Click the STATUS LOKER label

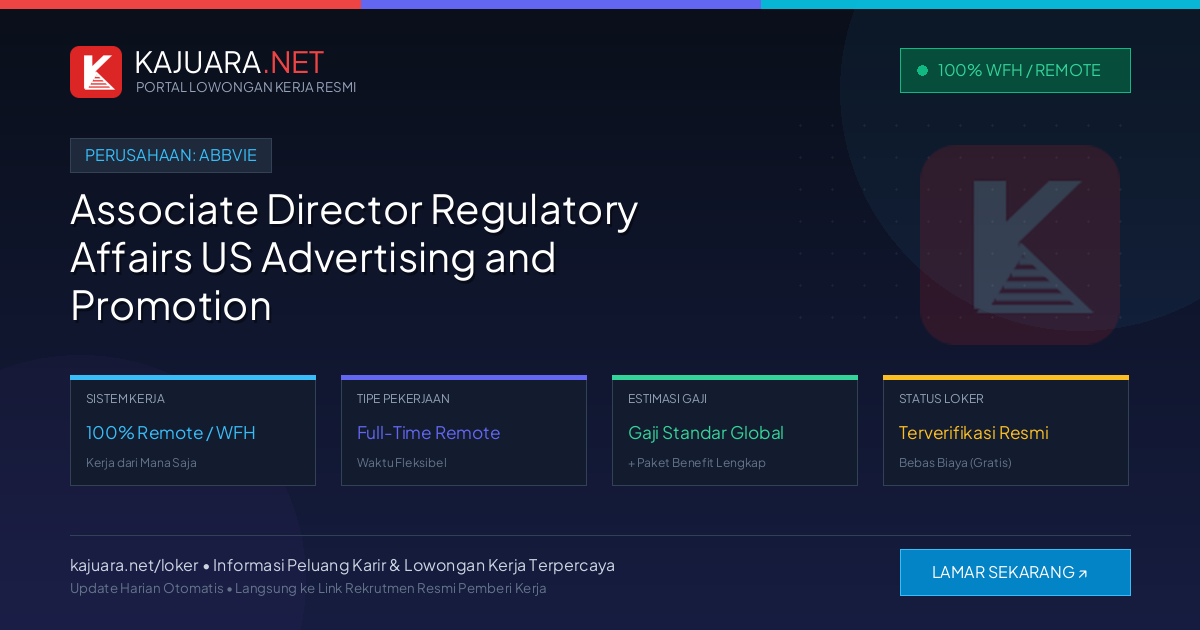941,399
